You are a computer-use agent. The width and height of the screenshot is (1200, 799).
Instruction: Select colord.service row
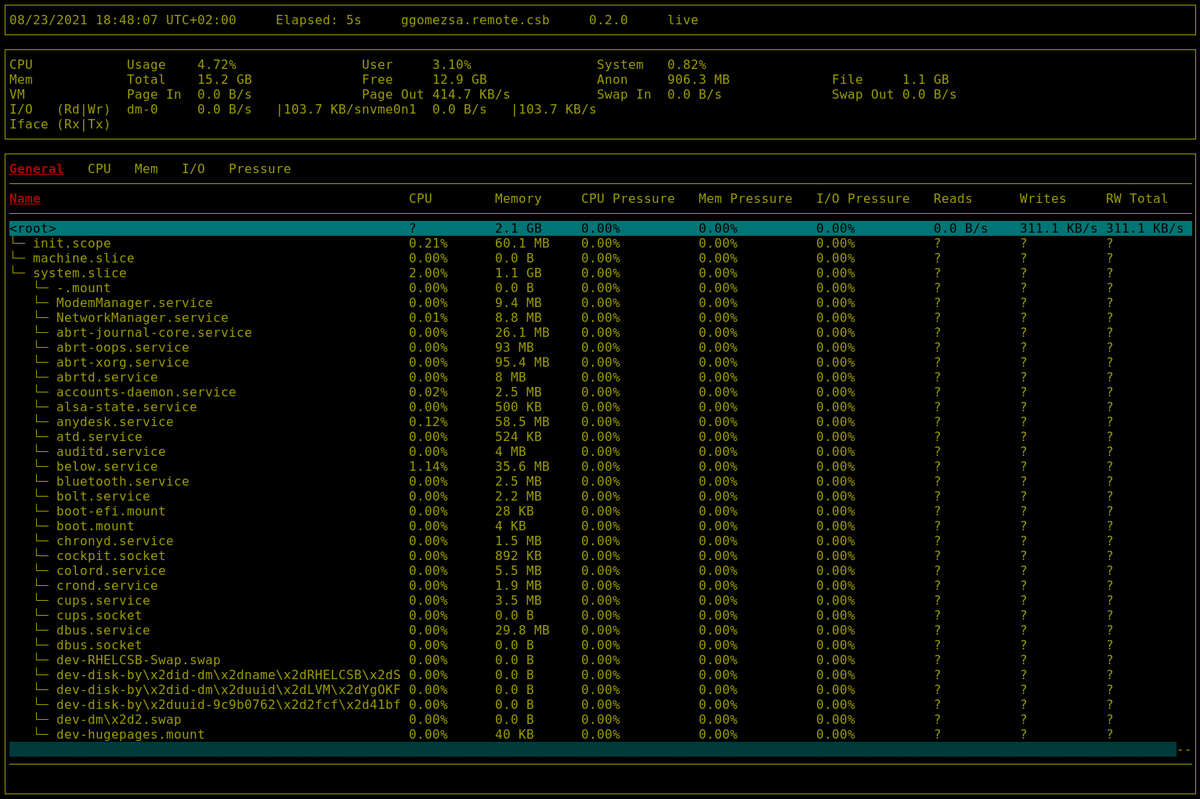[600, 571]
